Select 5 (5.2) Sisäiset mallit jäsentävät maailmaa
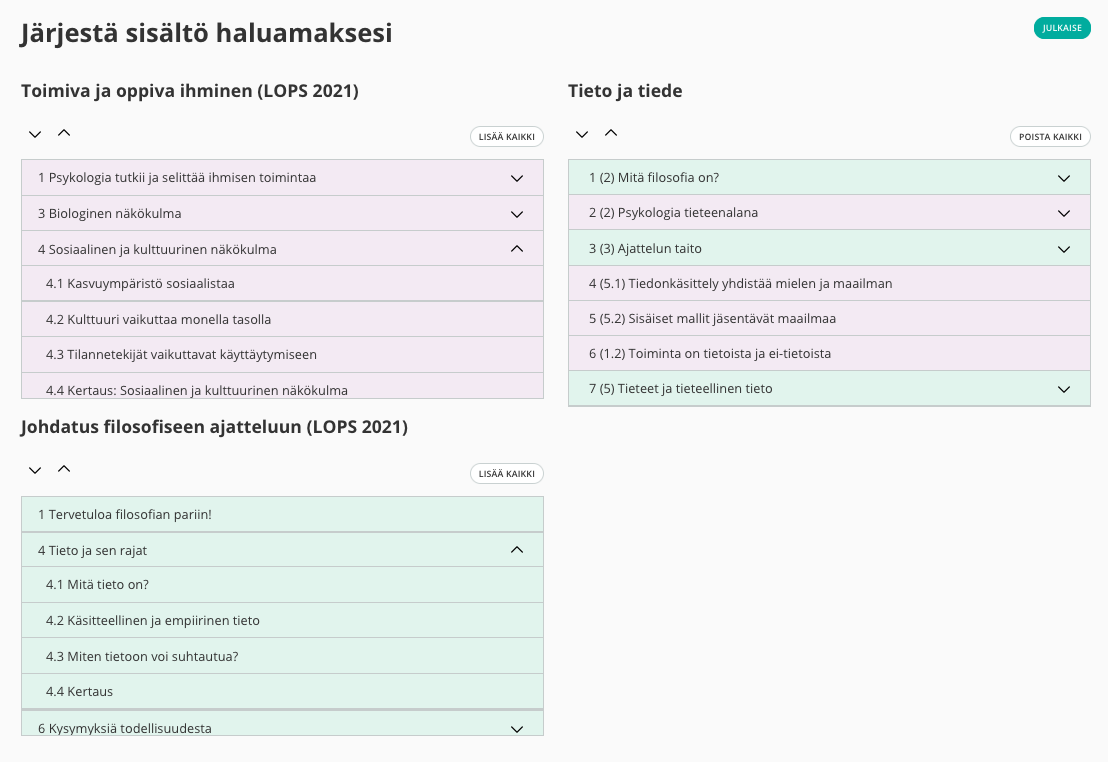The height and width of the screenshot is (762, 1108). 712,319
